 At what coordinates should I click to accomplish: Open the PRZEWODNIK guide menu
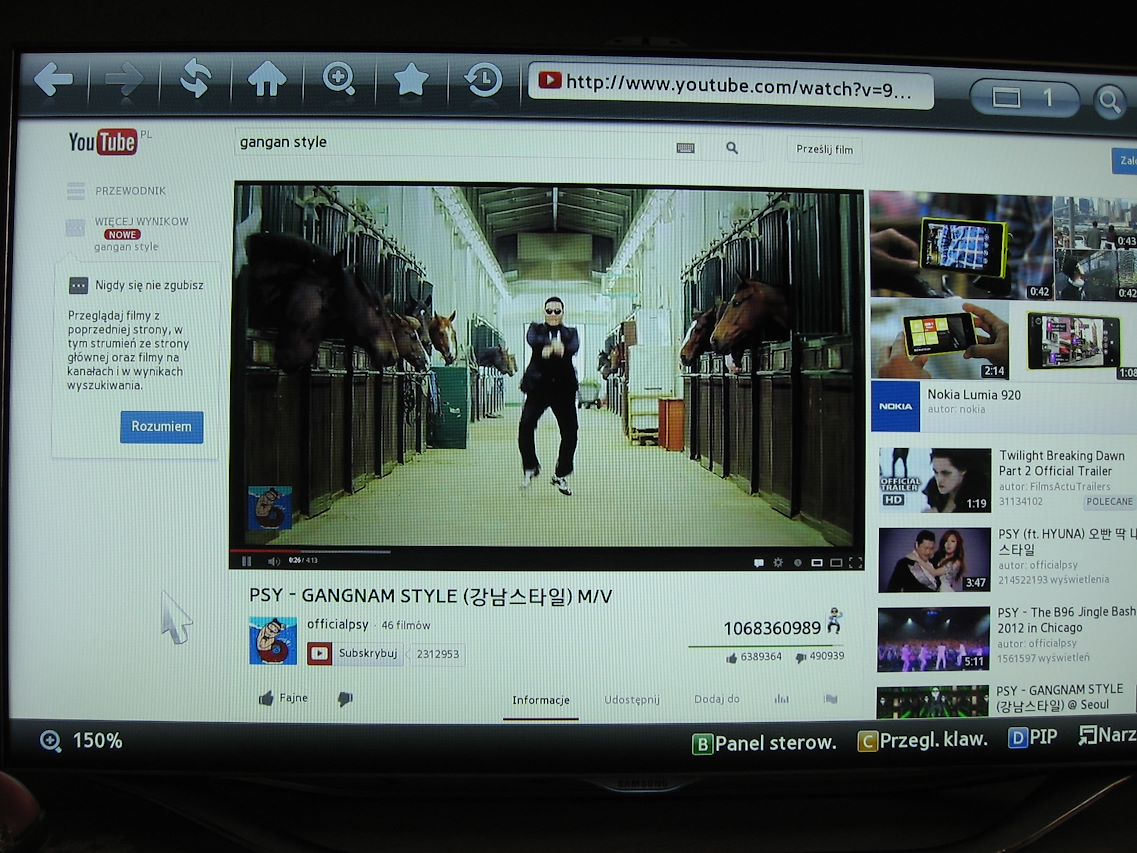[x=116, y=191]
